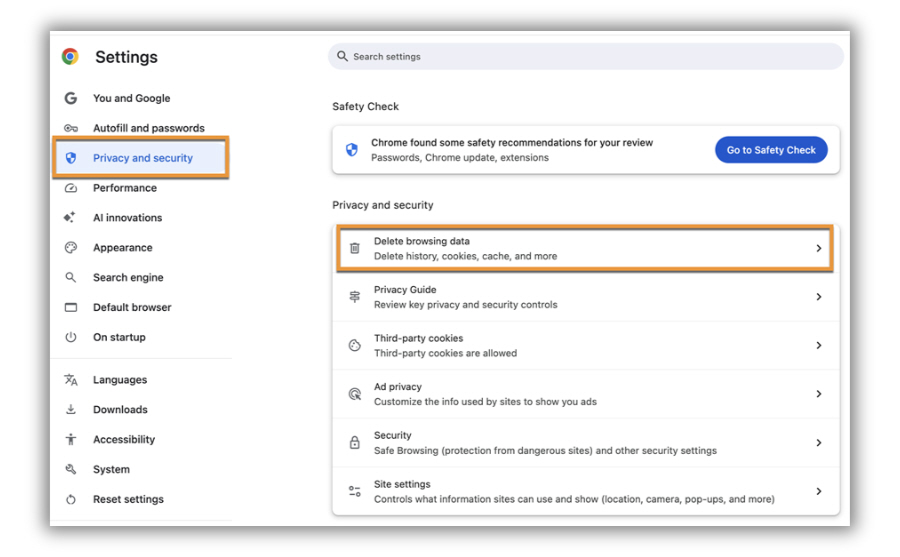Click the sliders icon for Site settings
This screenshot has height=557, width=900.
click(355, 491)
